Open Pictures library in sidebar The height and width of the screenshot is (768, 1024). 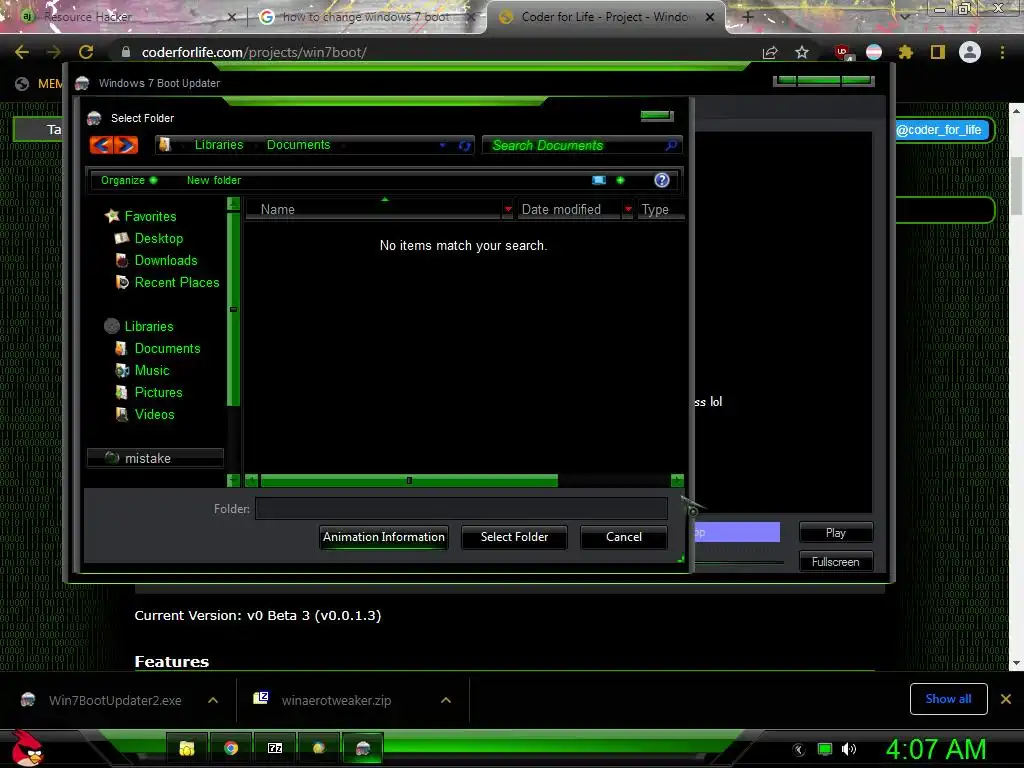click(159, 392)
